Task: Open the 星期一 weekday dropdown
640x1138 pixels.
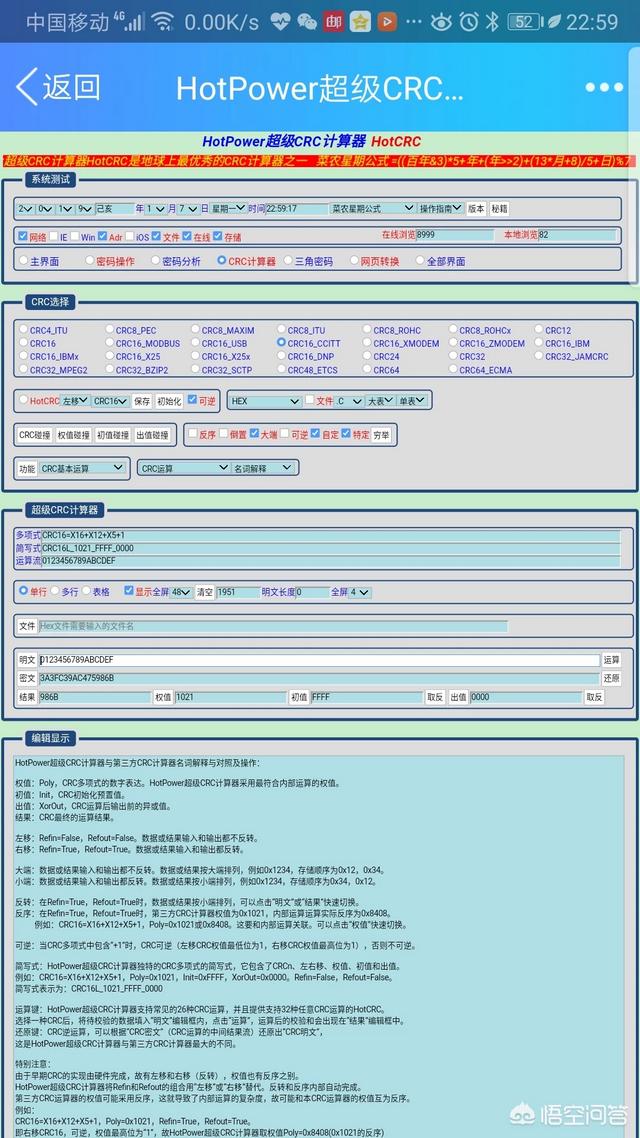Action: pyautogui.click(x=229, y=208)
